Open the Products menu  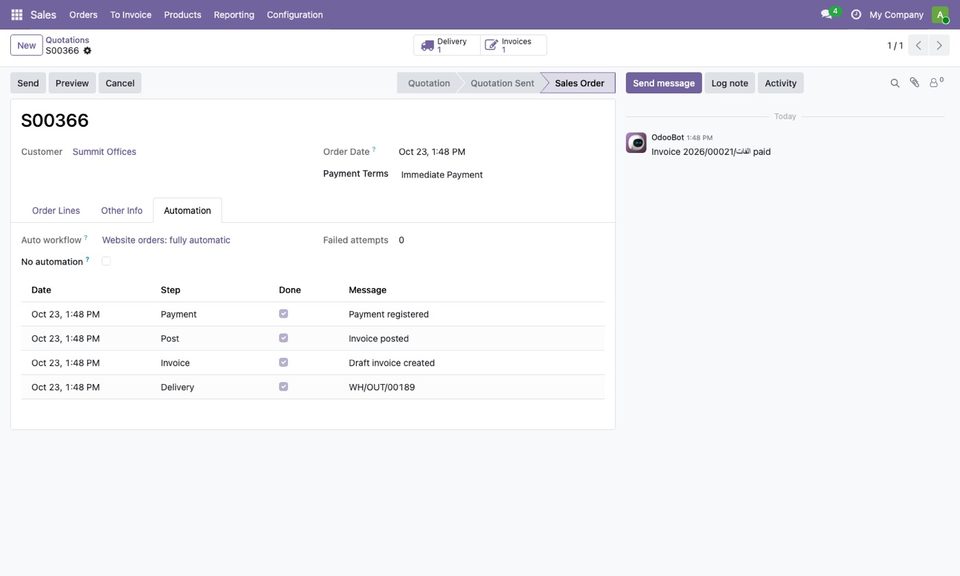182,15
